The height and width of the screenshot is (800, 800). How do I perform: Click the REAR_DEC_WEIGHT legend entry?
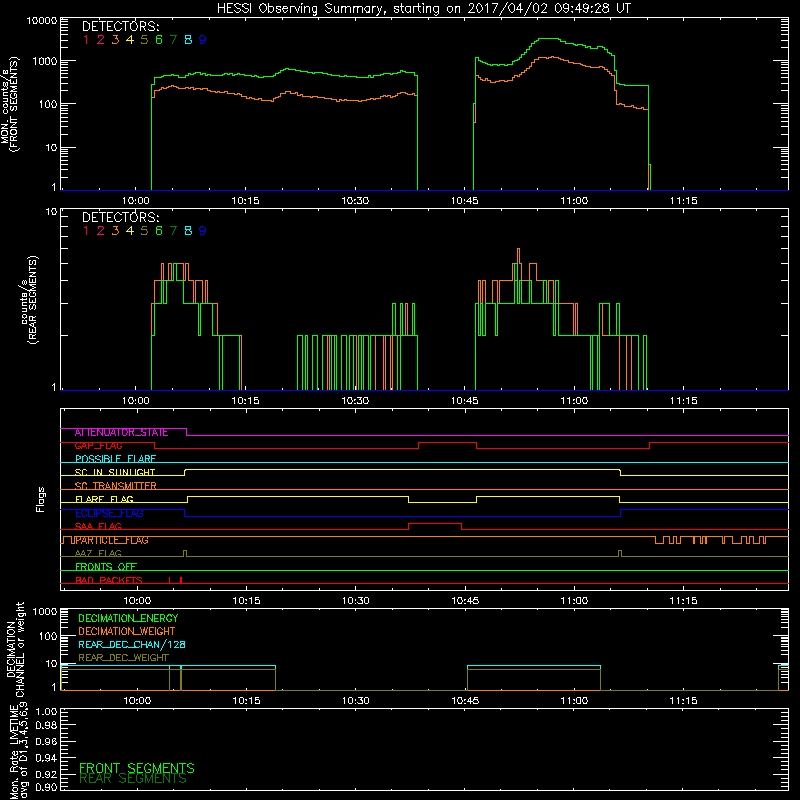coord(123,658)
